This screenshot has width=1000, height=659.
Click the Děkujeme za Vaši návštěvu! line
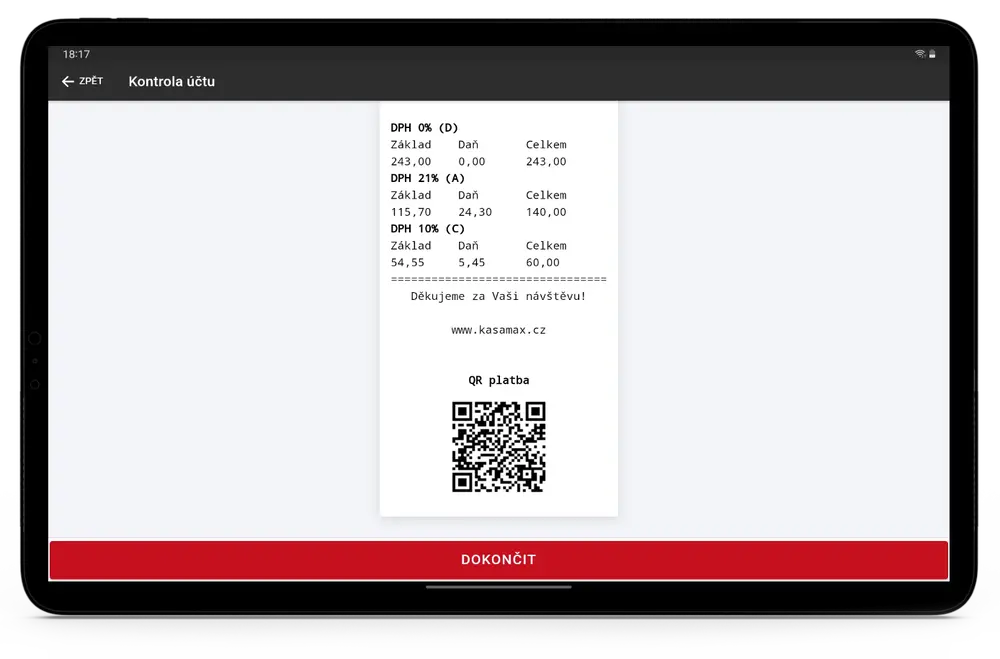pos(498,296)
